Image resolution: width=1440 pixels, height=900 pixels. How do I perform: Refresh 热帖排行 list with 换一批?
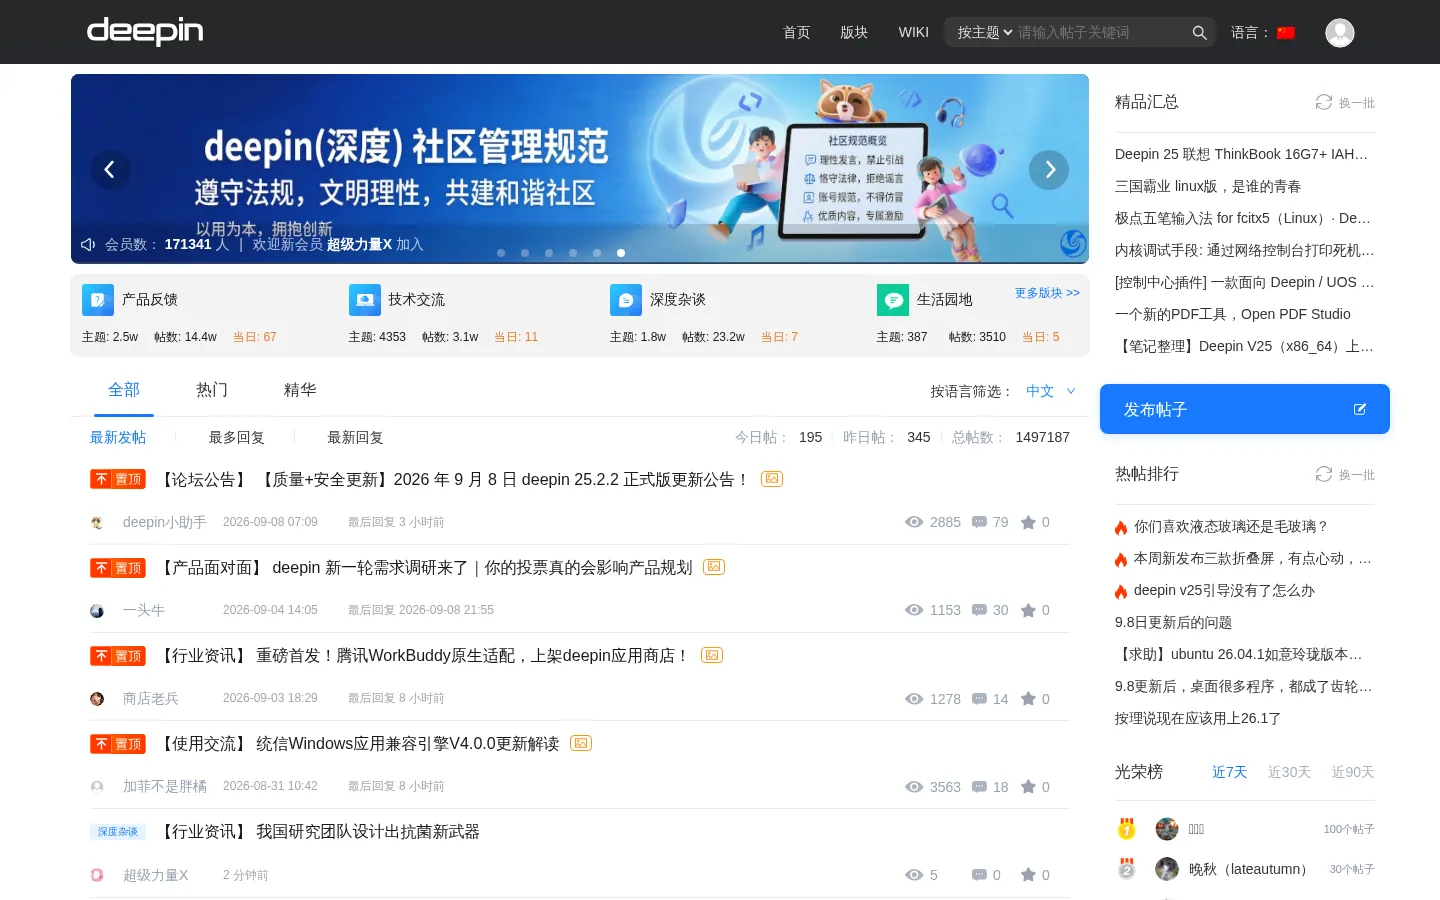(1345, 475)
